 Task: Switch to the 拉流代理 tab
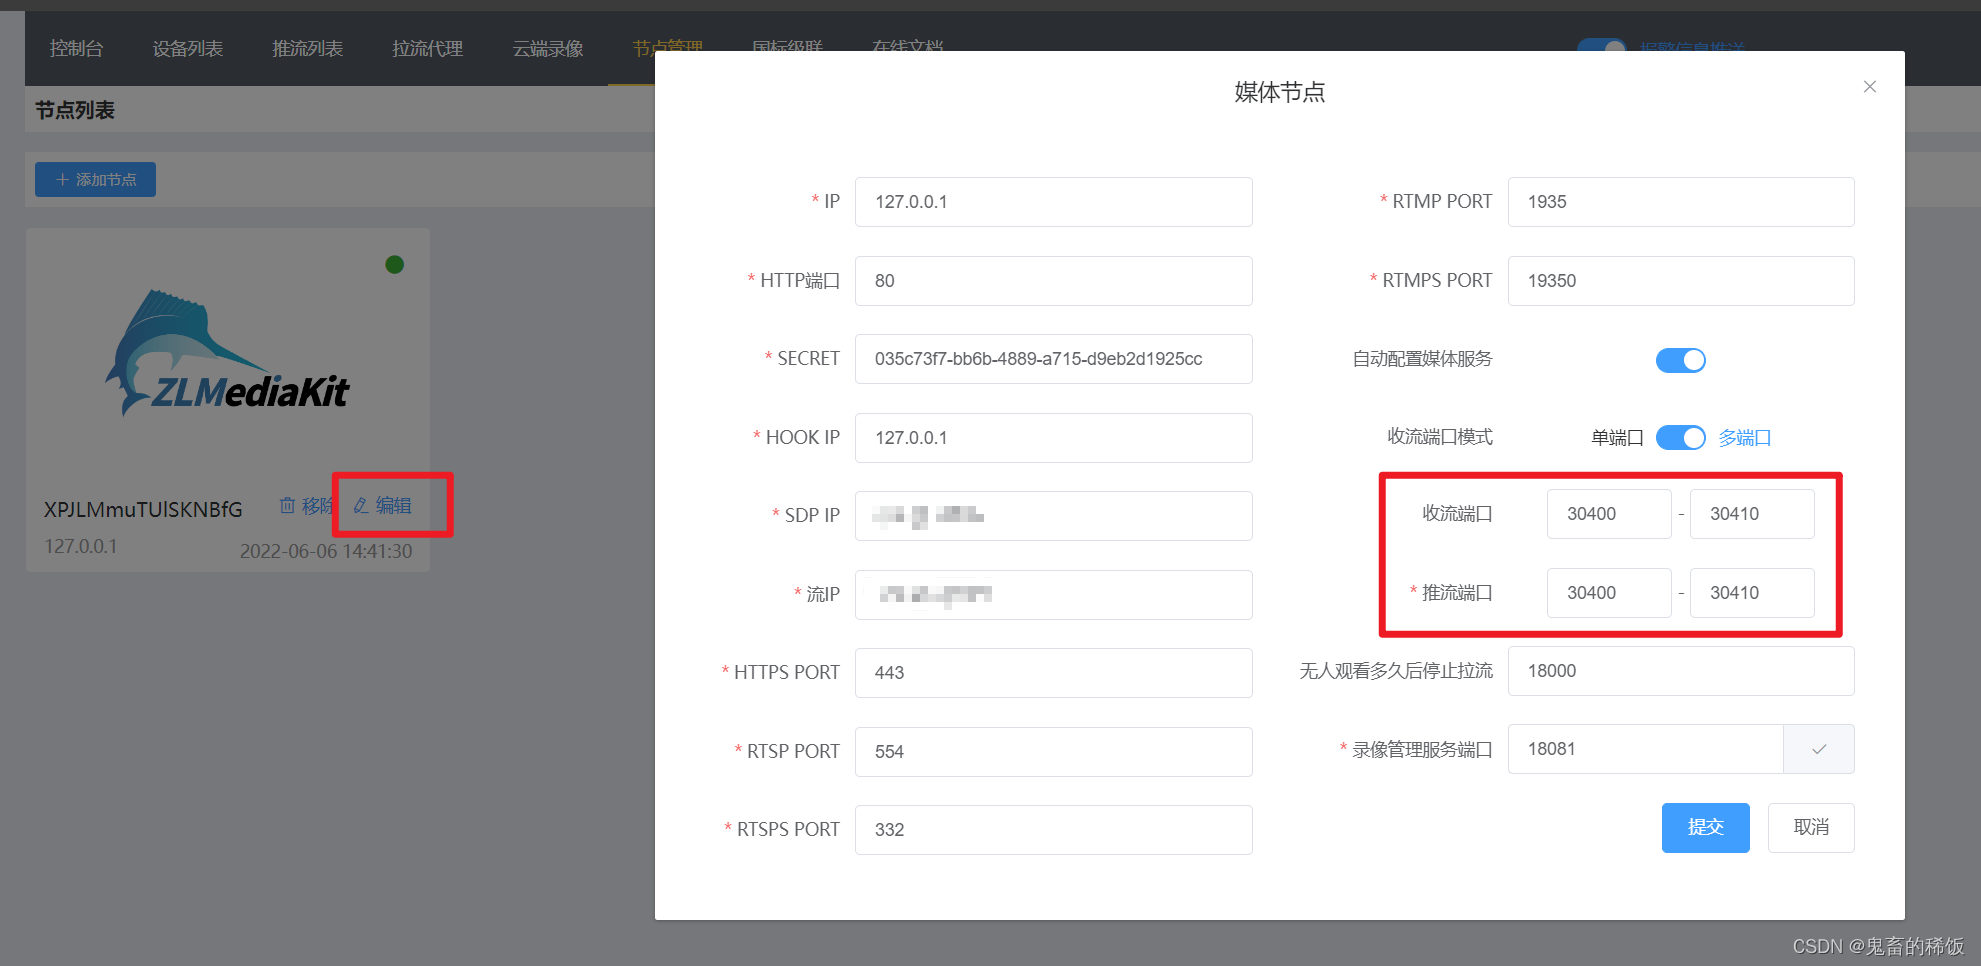pyautogui.click(x=427, y=48)
